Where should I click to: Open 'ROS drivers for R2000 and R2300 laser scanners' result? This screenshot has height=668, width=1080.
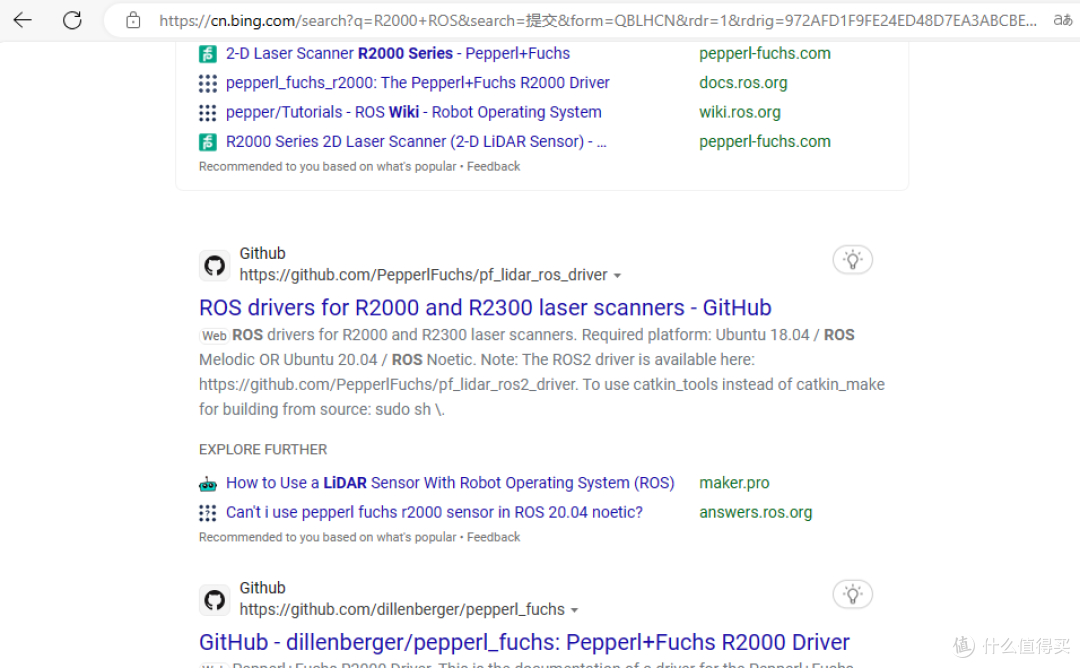pyautogui.click(x=485, y=307)
